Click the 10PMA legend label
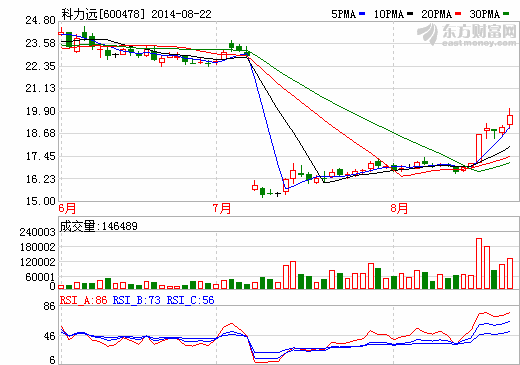Screen dimensions: 520x365 point(389,14)
